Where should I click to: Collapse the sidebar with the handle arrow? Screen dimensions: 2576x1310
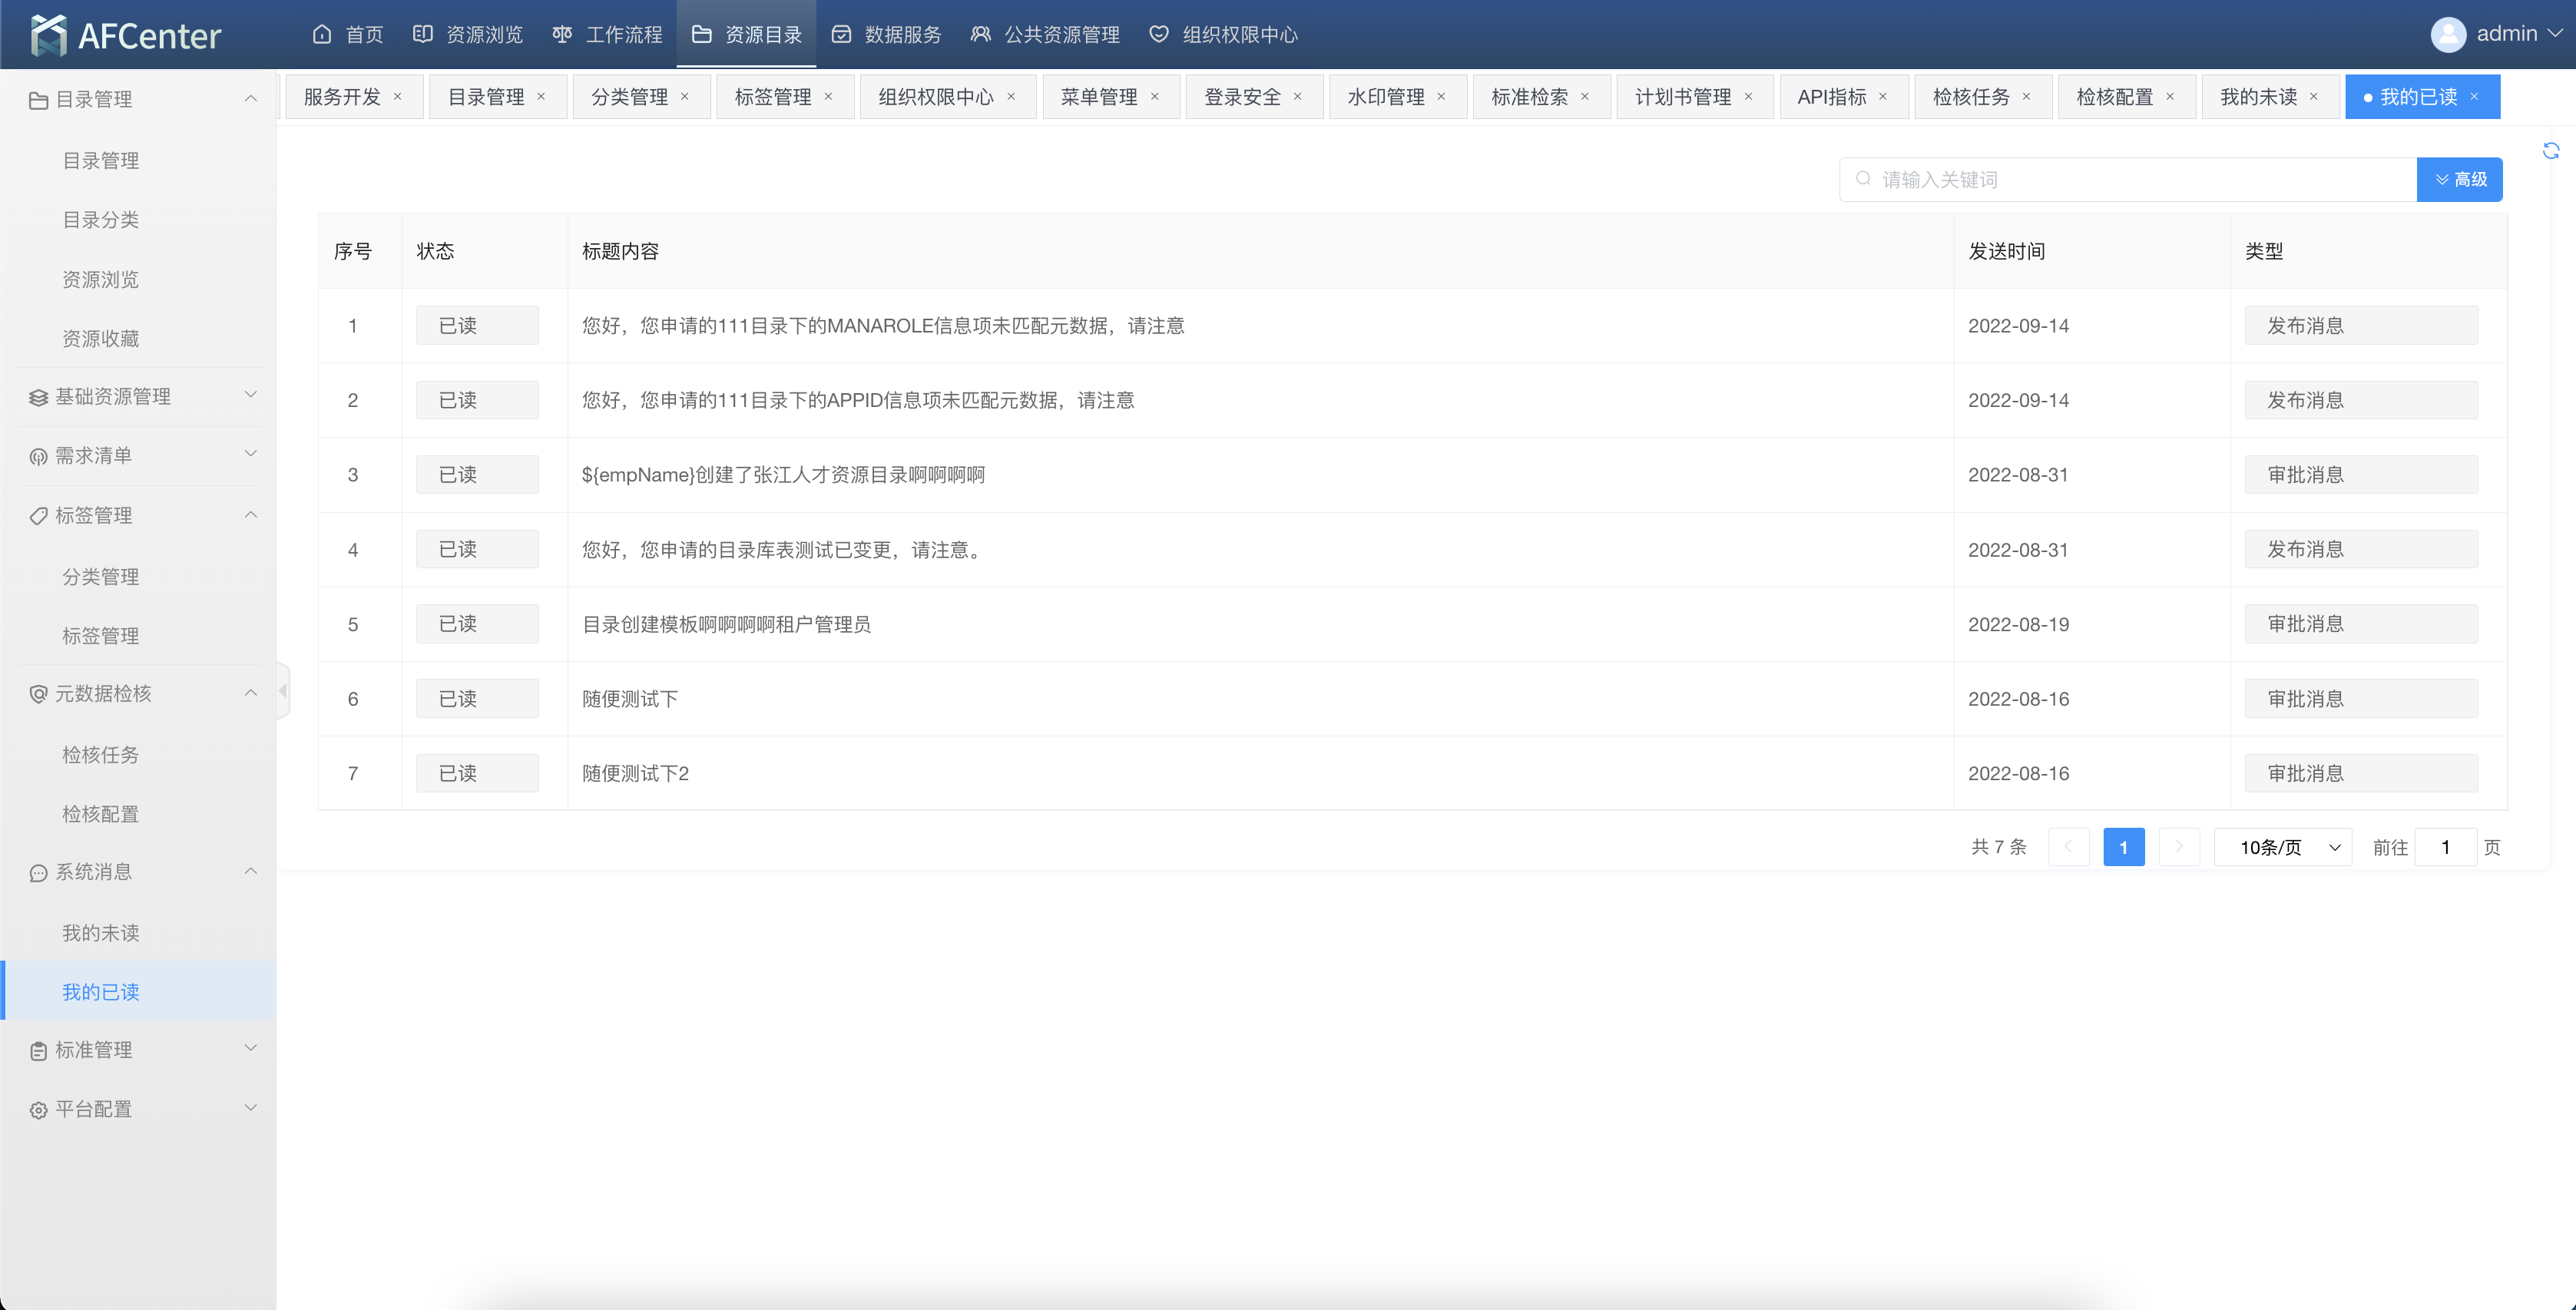[x=283, y=690]
